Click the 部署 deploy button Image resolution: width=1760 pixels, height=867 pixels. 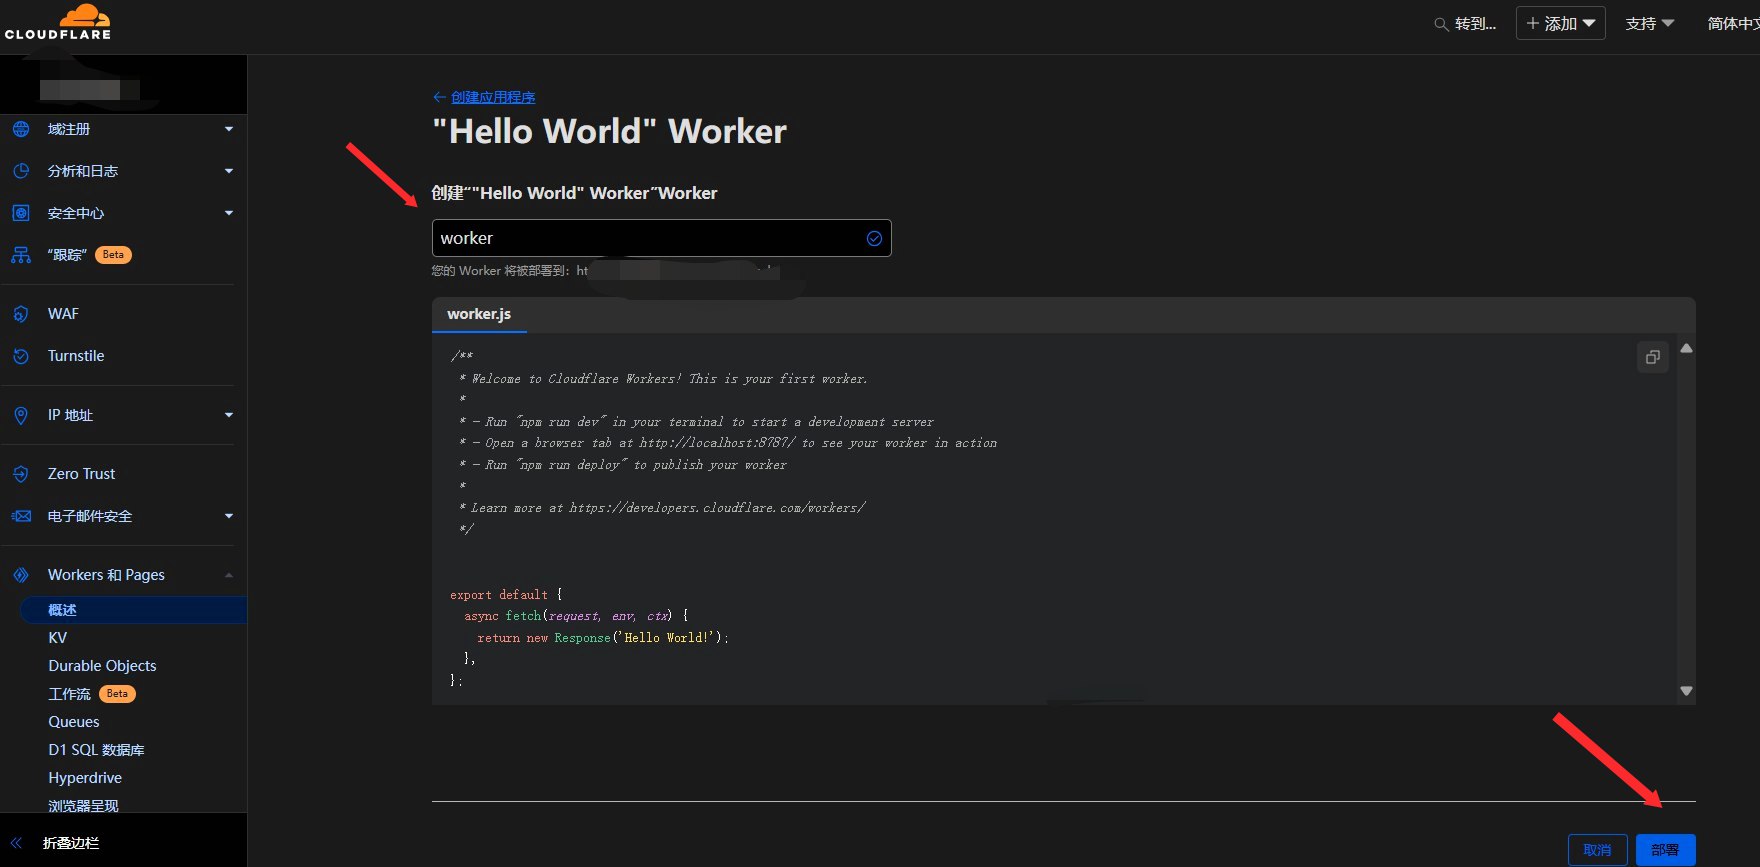1665,850
